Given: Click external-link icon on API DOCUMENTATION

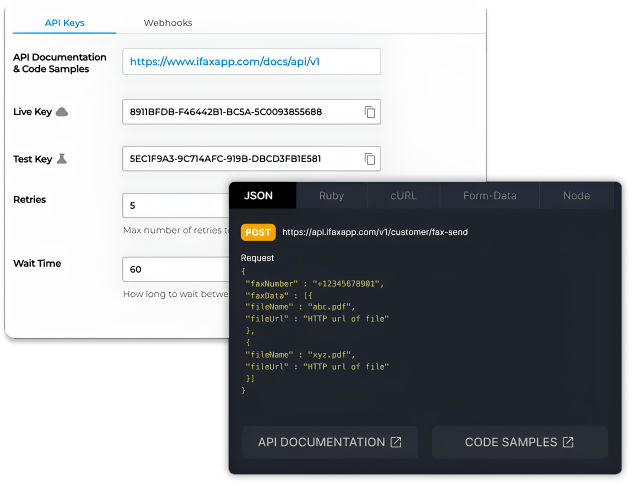Looking at the screenshot, I should click(x=396, y=442).
